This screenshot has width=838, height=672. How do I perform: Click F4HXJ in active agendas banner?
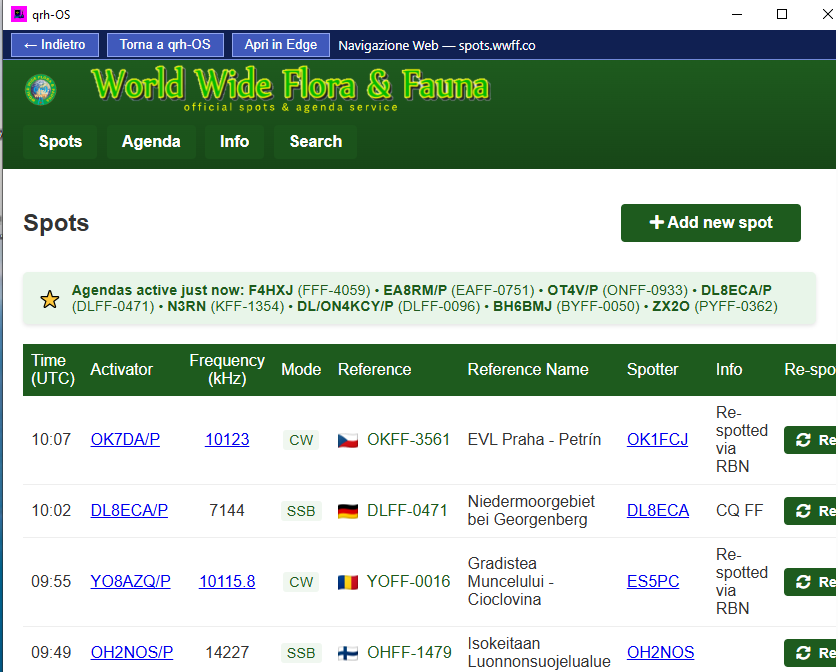tap(271, 290)
